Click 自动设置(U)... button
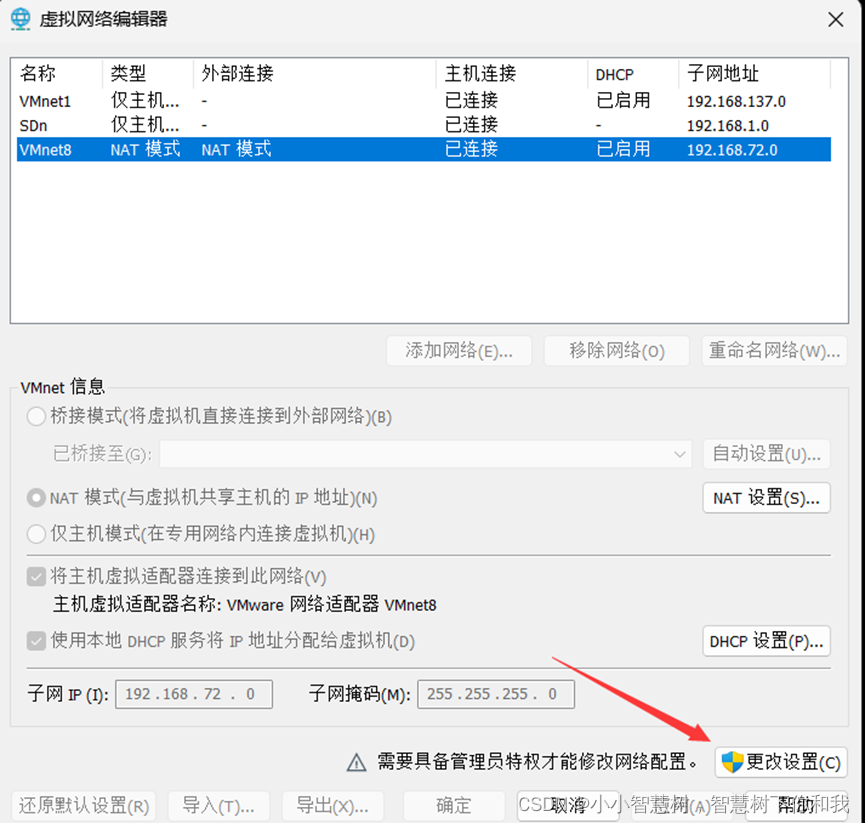This screenshot has height=823, width=865. coord(766,454)
